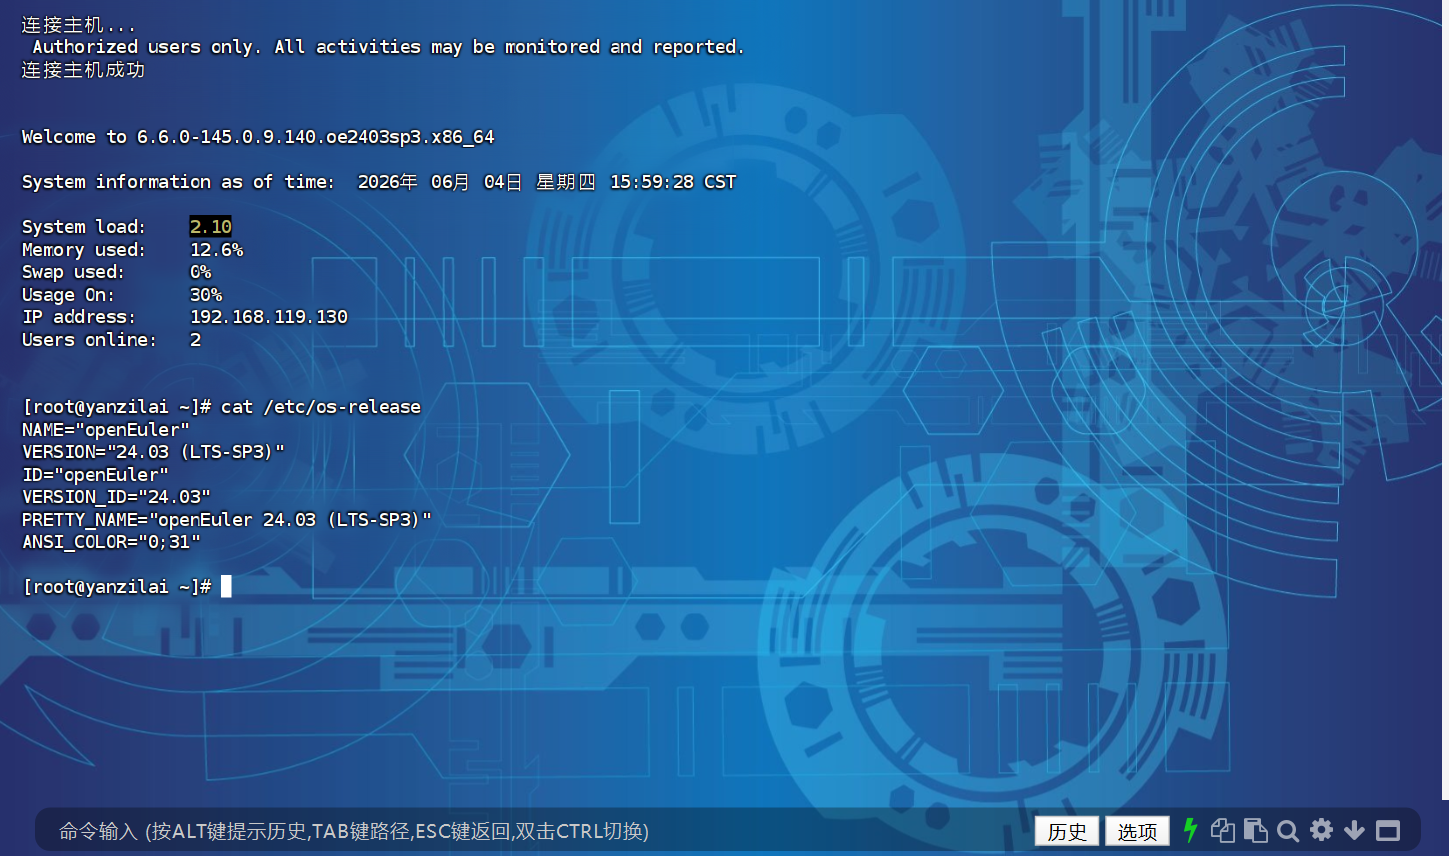
Task: Click the 'Authorized users only' banner line
Action: [389, 47]
